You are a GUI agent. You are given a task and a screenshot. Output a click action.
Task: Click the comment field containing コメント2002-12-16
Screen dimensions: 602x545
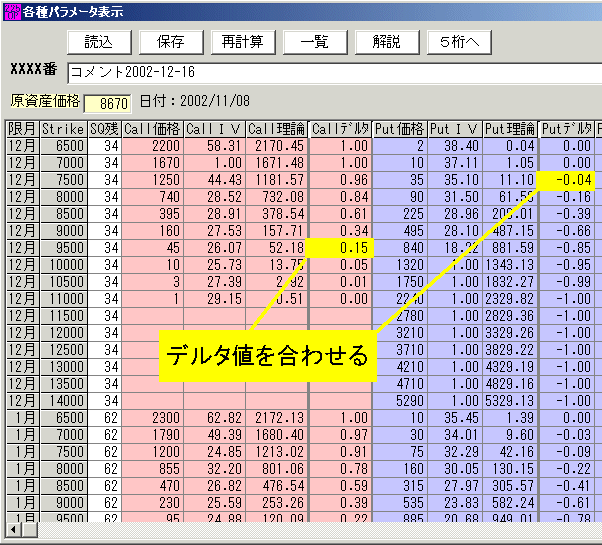click(x=334, y=73)
